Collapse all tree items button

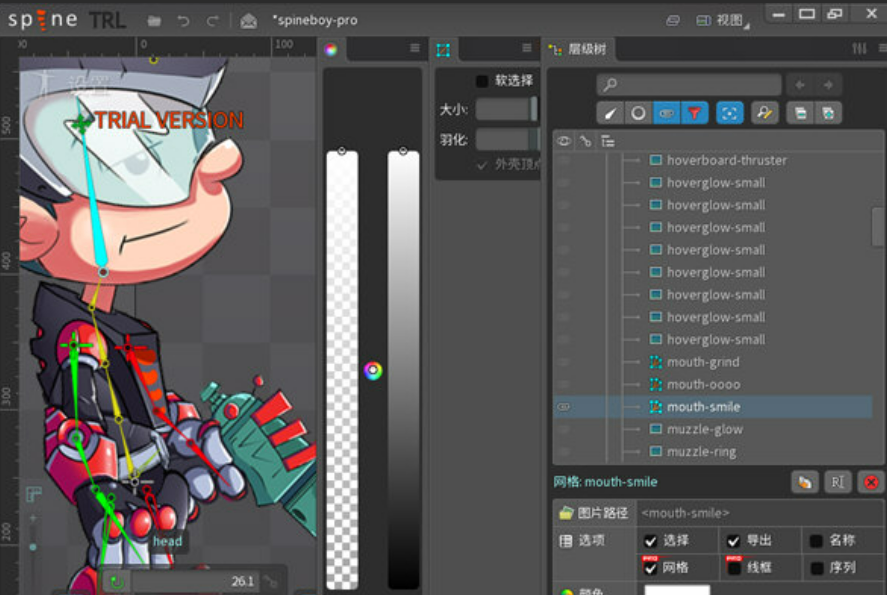[800, 113]
